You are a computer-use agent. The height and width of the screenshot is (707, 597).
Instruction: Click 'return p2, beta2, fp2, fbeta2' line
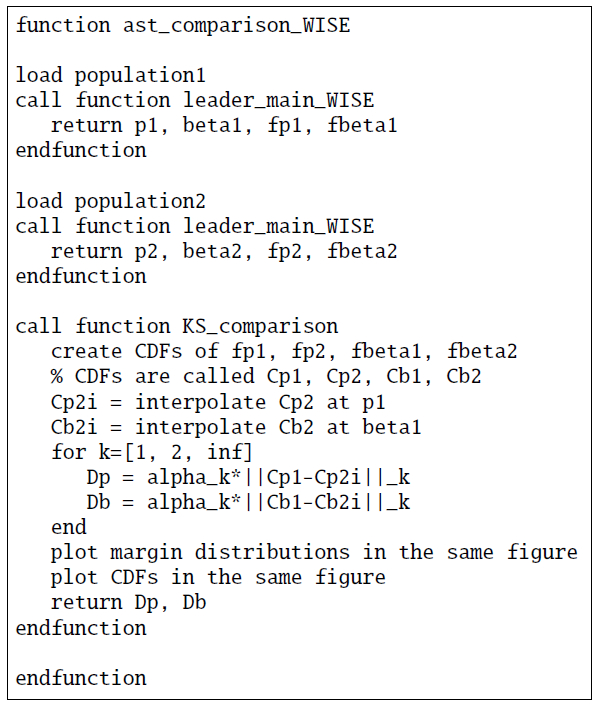coord(224,251)
